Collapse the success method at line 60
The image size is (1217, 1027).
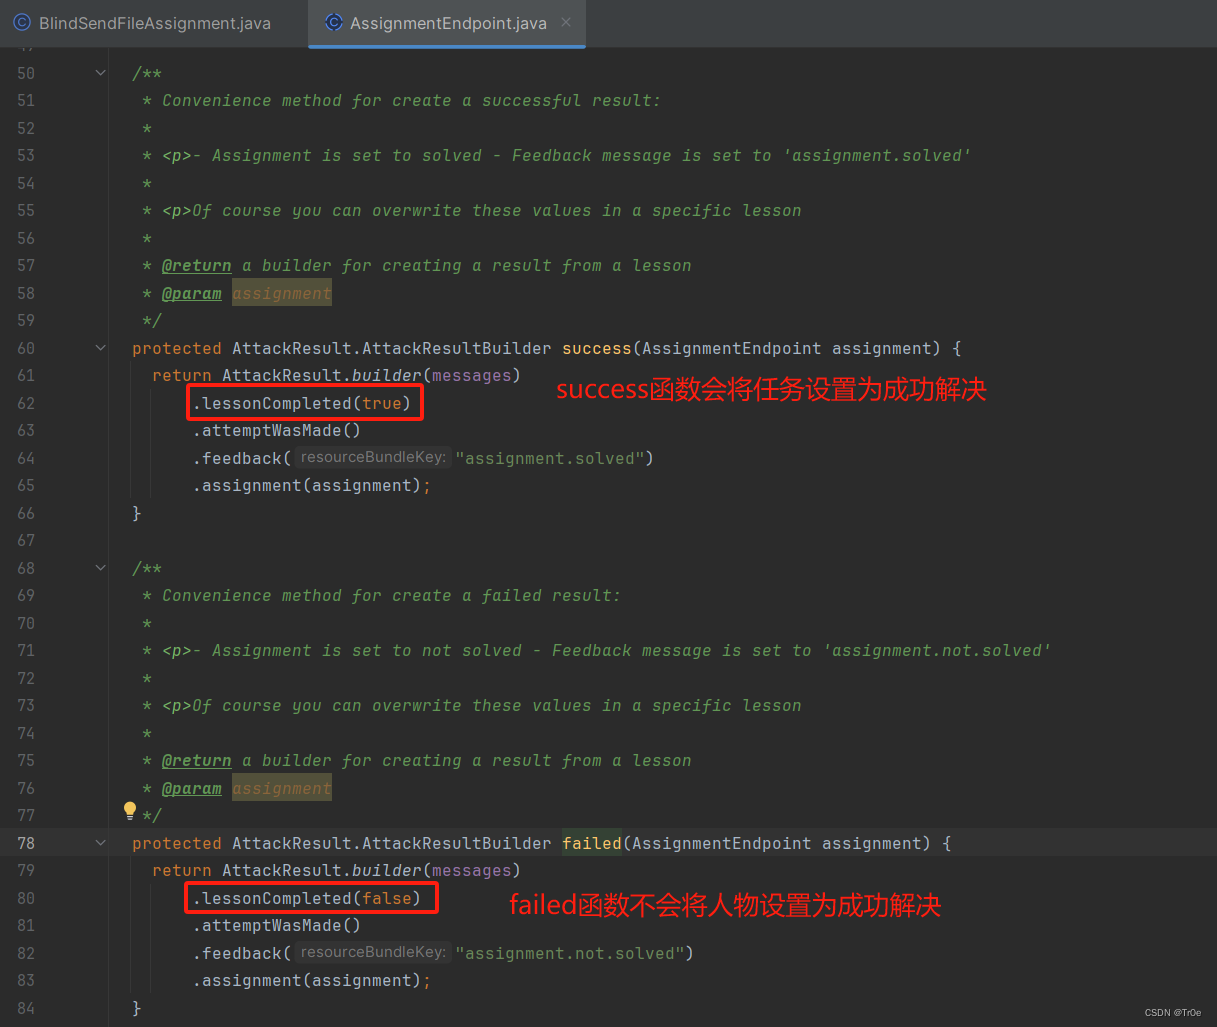100,348
